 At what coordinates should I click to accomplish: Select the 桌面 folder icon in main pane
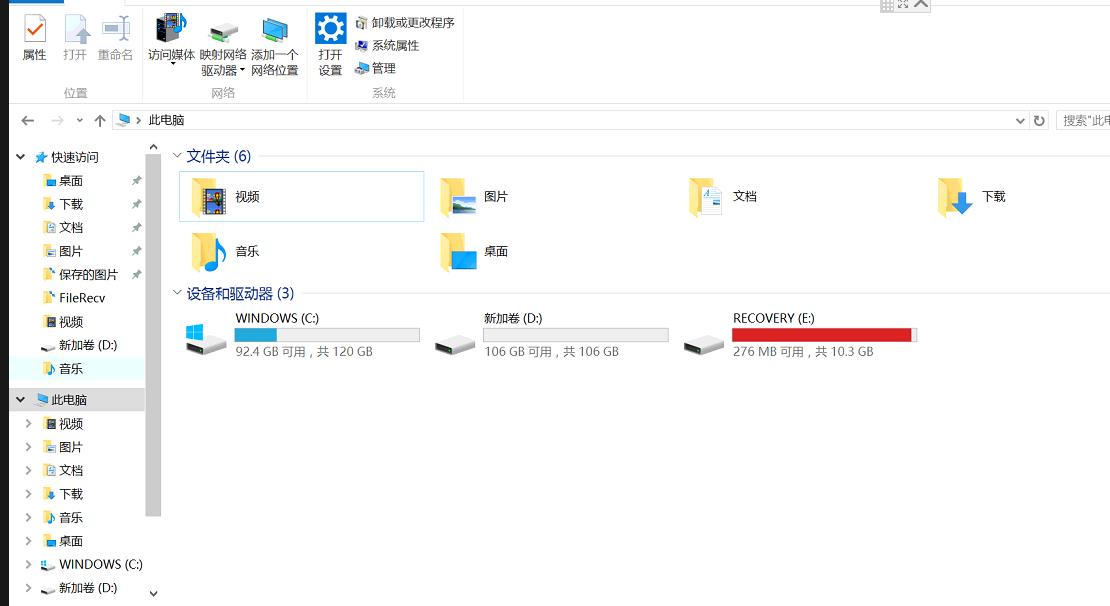458,252
